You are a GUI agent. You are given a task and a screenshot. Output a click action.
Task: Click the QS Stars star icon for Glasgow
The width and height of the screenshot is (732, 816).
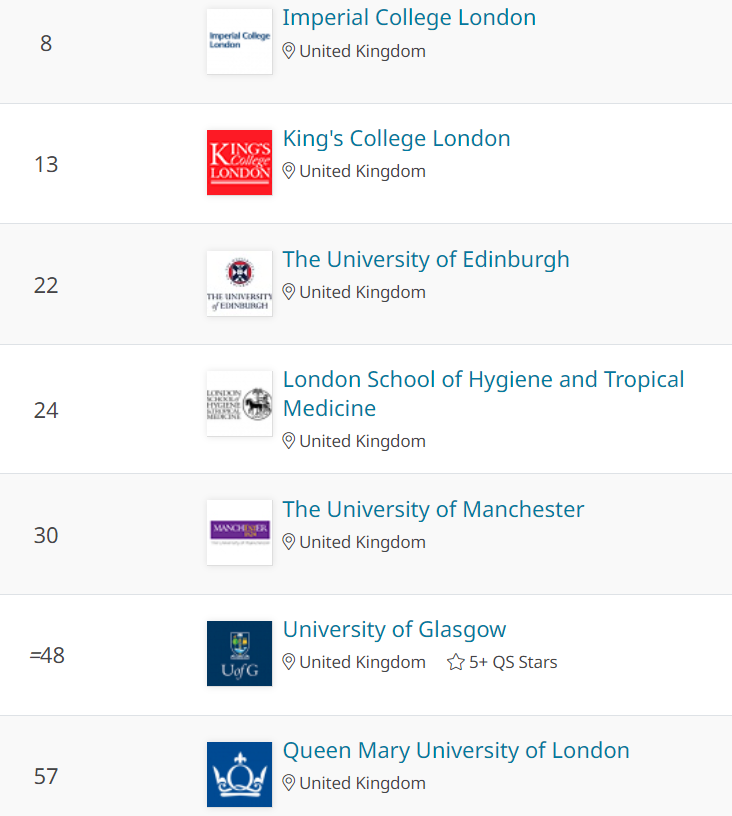coord(456,662)
